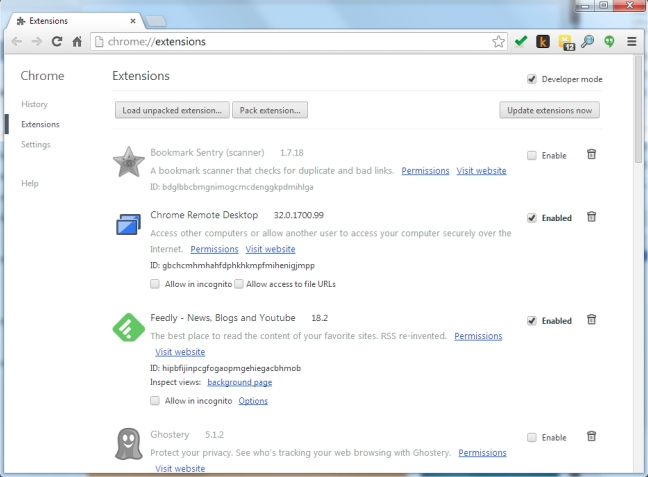648x477 pixels.
Task: Allow Chrome Remote Desktop in incognito
Action: tap(155, 284)
